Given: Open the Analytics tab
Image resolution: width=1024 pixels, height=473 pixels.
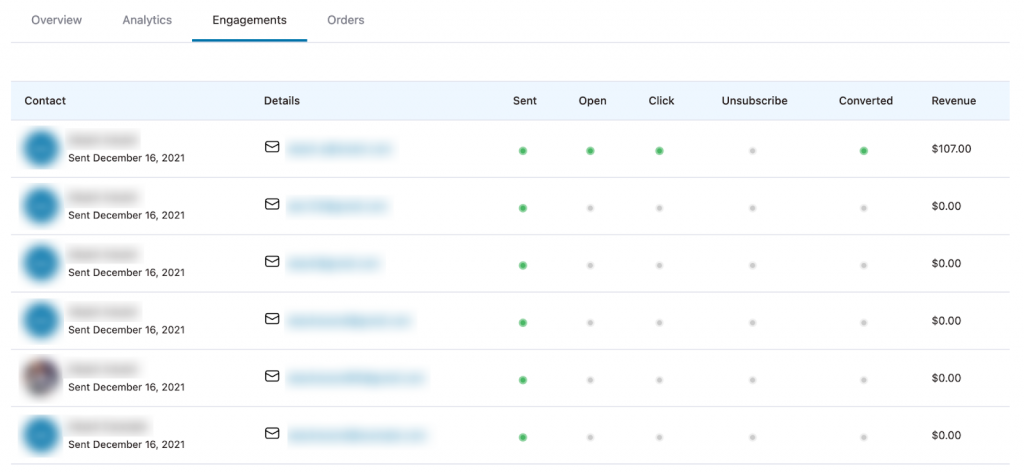Looking at the screenshot, I should [x=147, y=20].
